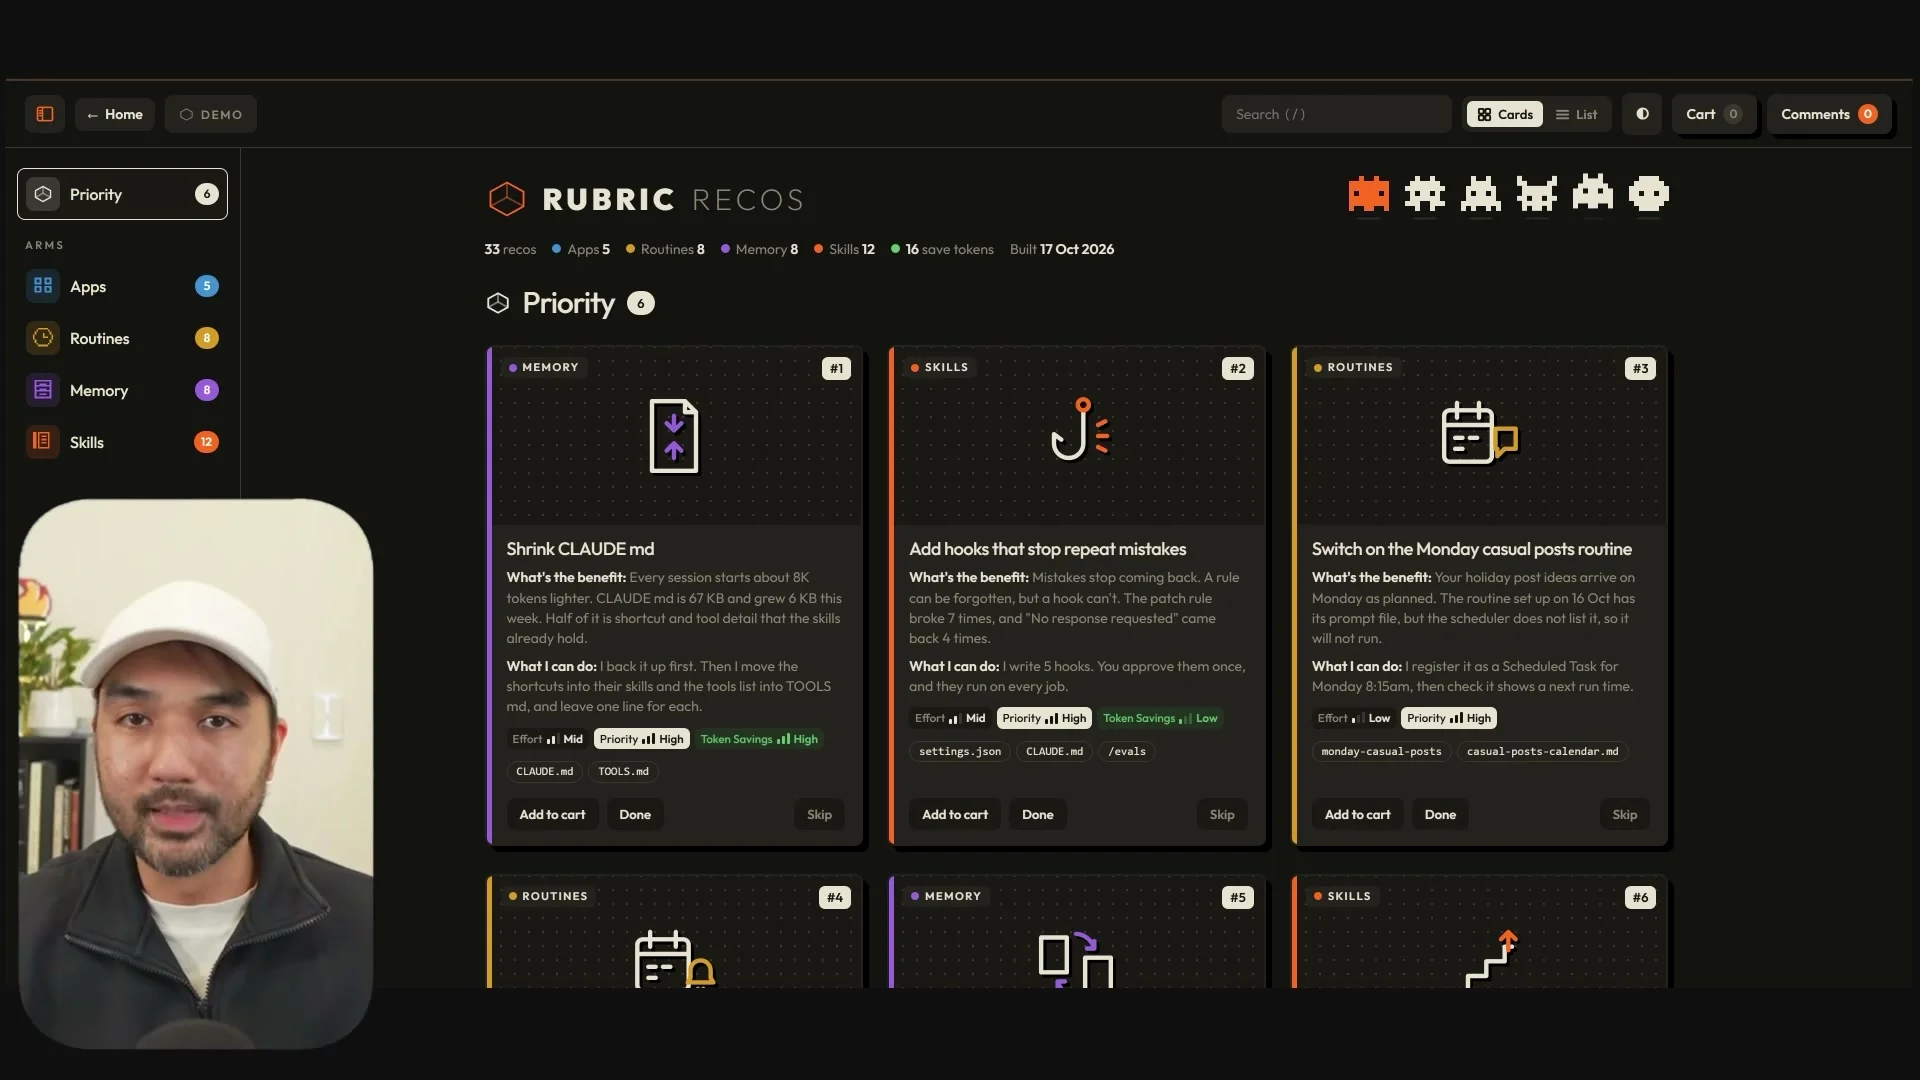Viewport: 1920px width, 1080px height.
Task: Open the Comments panel
Action: click(x=1828, y=114)
